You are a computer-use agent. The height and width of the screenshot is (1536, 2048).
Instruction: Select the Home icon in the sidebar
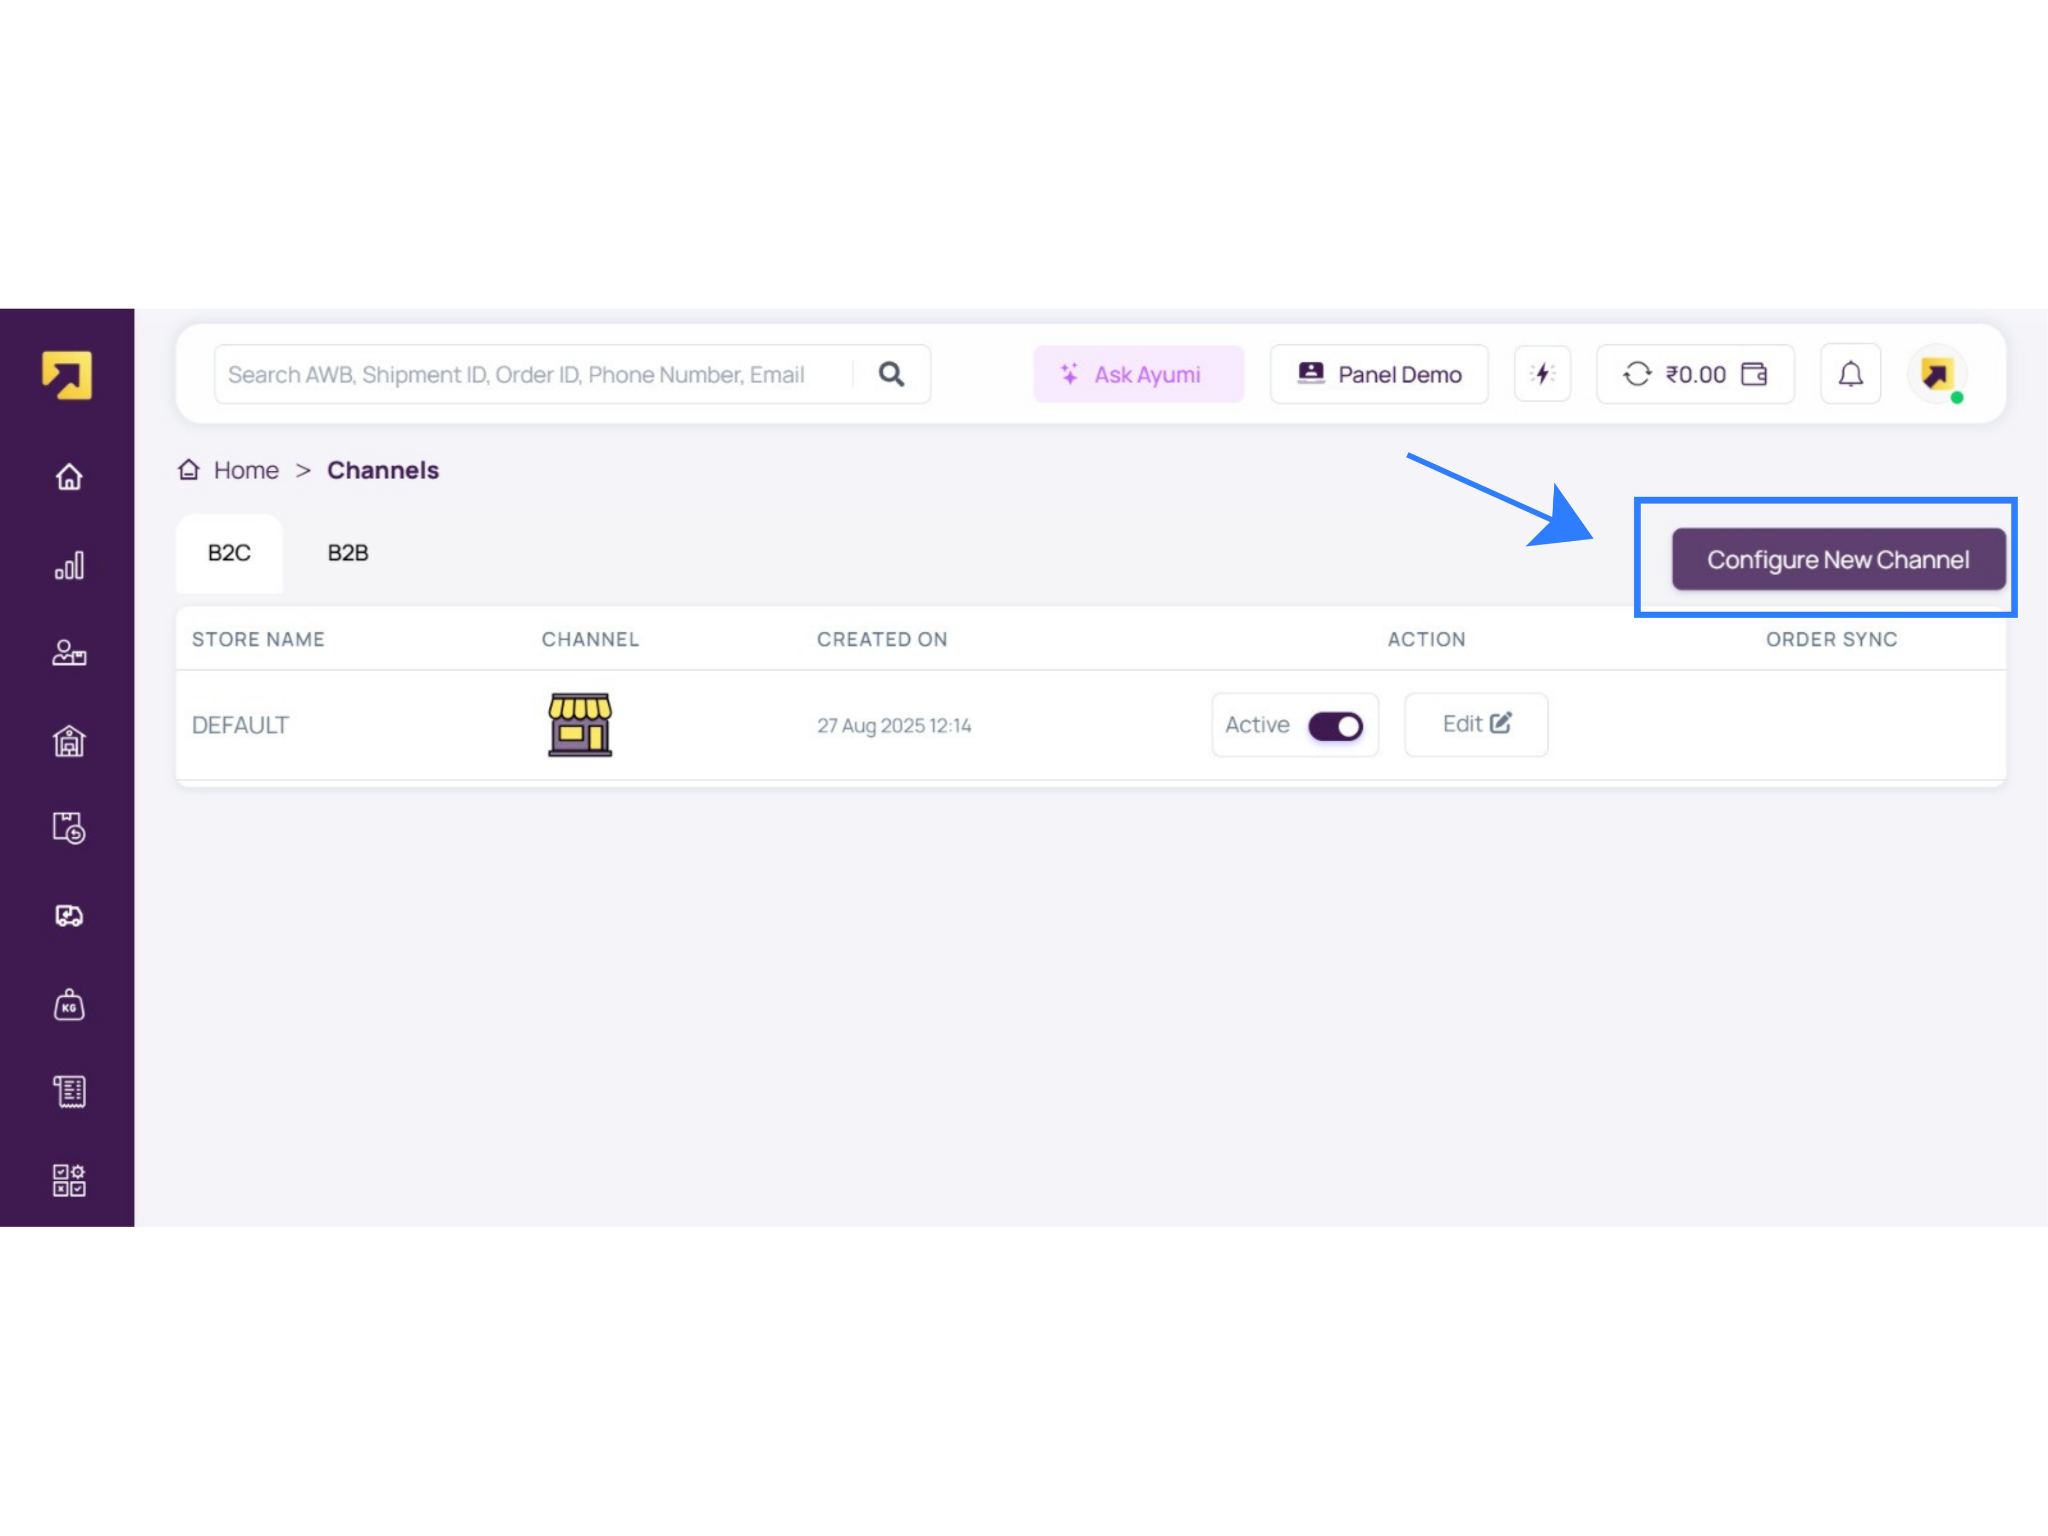tap(67, 477)
